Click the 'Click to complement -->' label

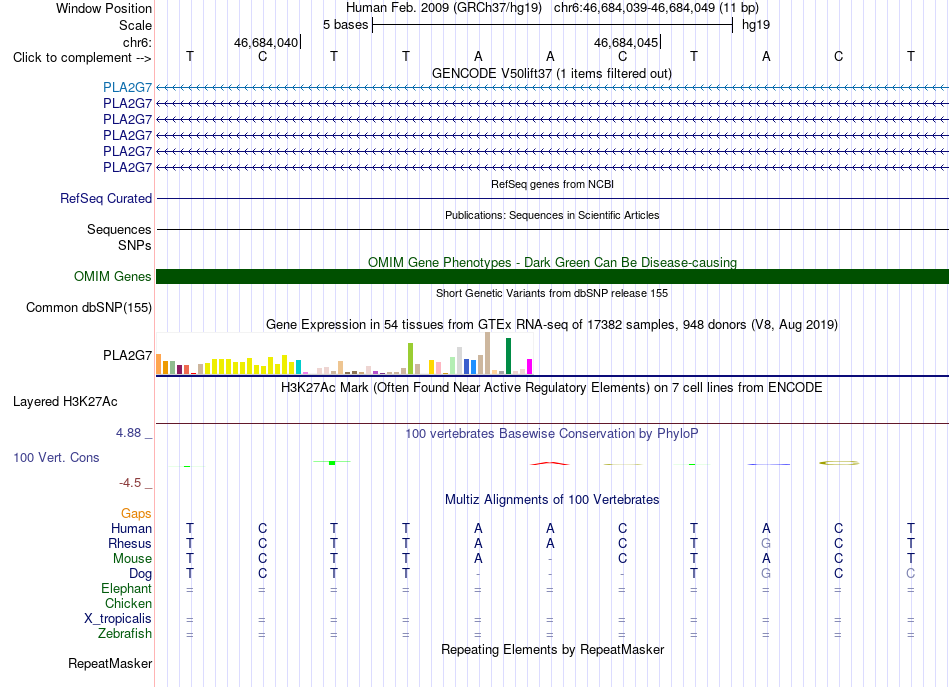[x=82, y=58]
